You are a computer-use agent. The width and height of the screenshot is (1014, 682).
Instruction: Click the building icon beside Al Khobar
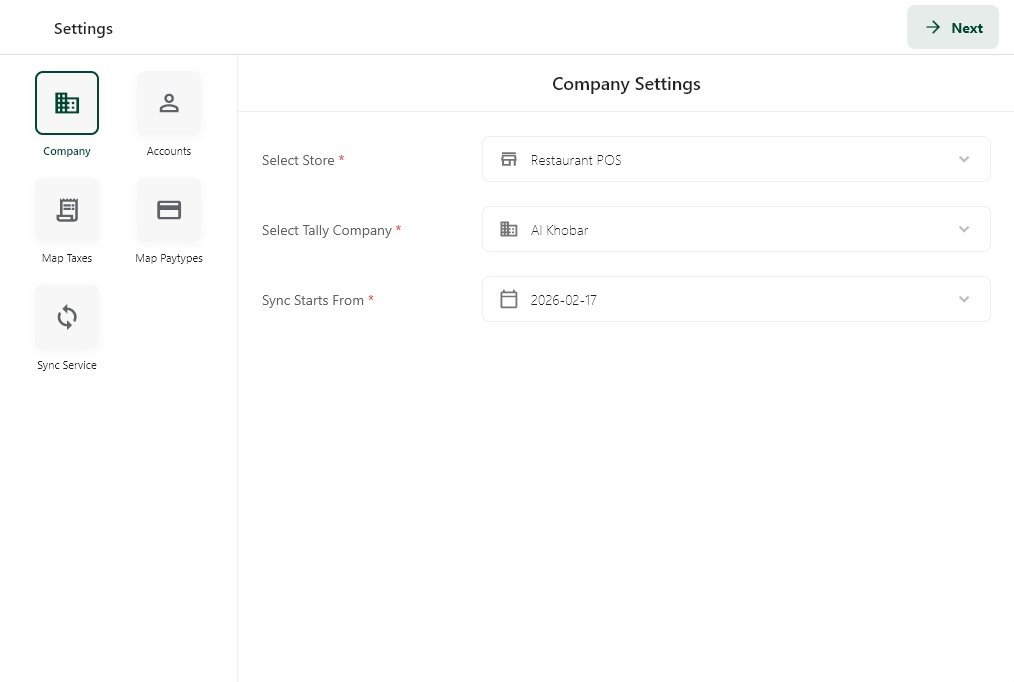[x=509, y=229]
